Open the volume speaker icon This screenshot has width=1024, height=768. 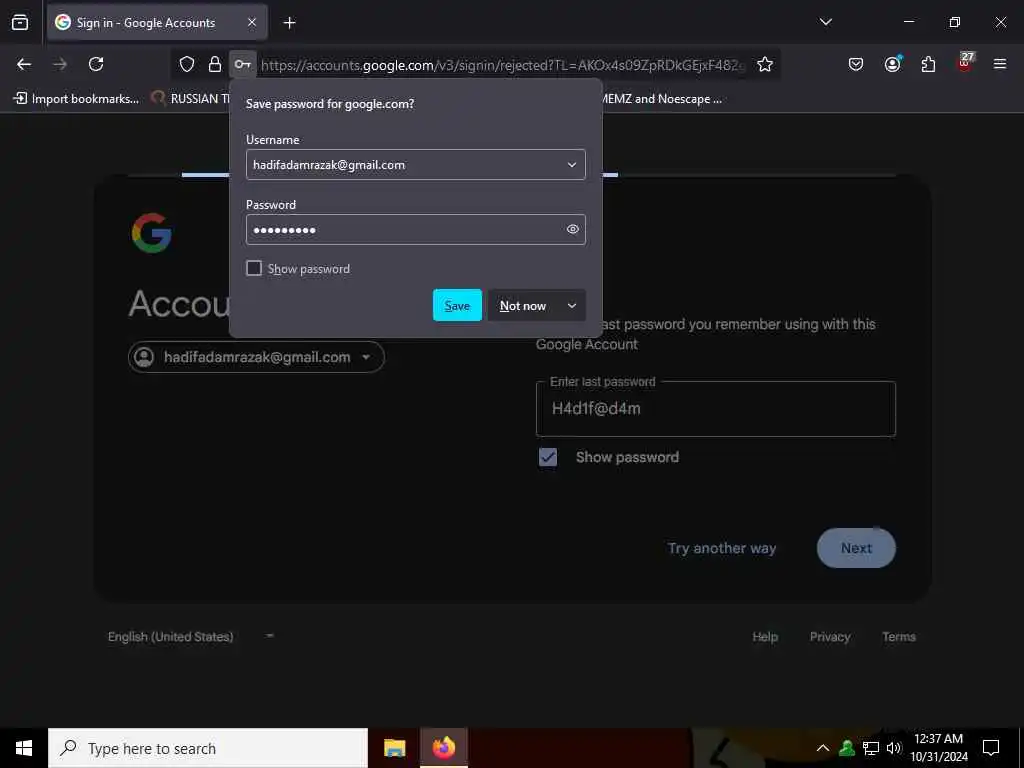tap(893, 748)
